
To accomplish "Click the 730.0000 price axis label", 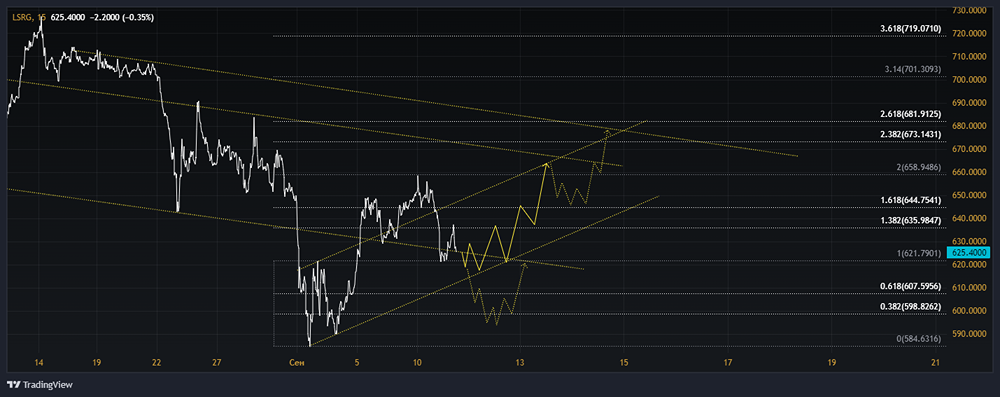I will pos(969,10).
